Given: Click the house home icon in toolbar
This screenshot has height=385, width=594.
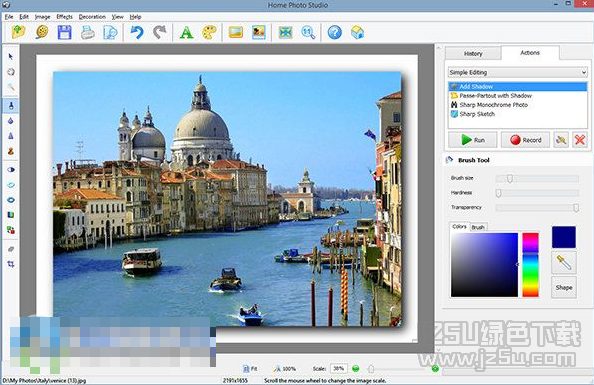Looking at the screenshot, I should (357, 33).
